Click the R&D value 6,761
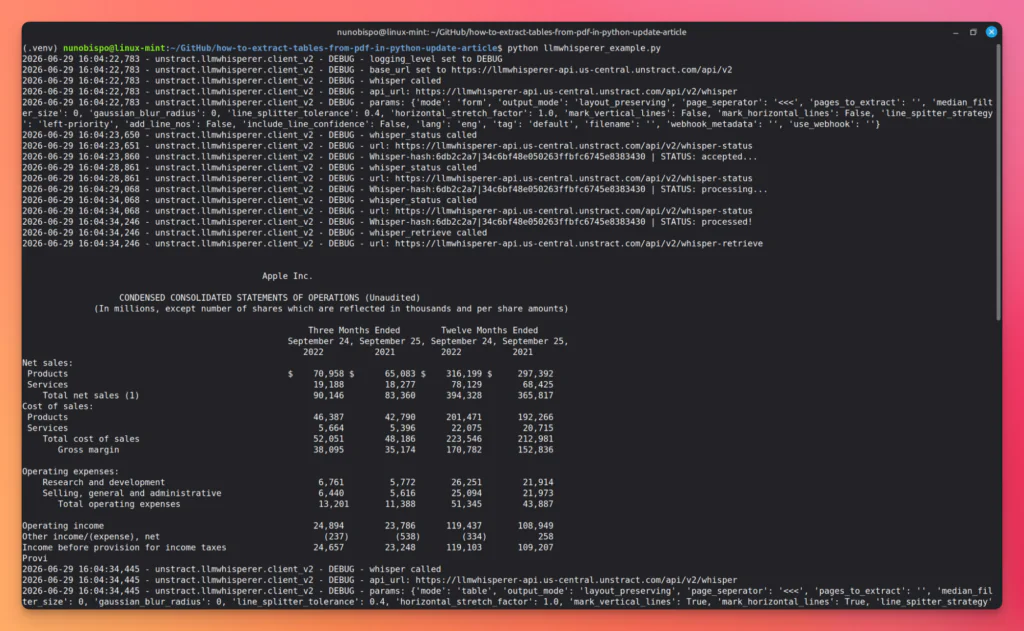Screen dimensions: 1024x631 pos(331,483)
